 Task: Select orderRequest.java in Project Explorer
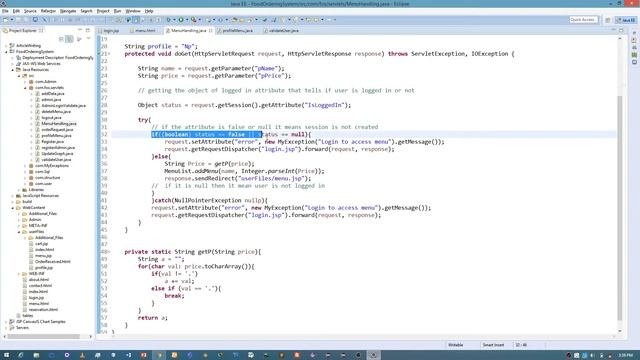click(x=57, y=130)
